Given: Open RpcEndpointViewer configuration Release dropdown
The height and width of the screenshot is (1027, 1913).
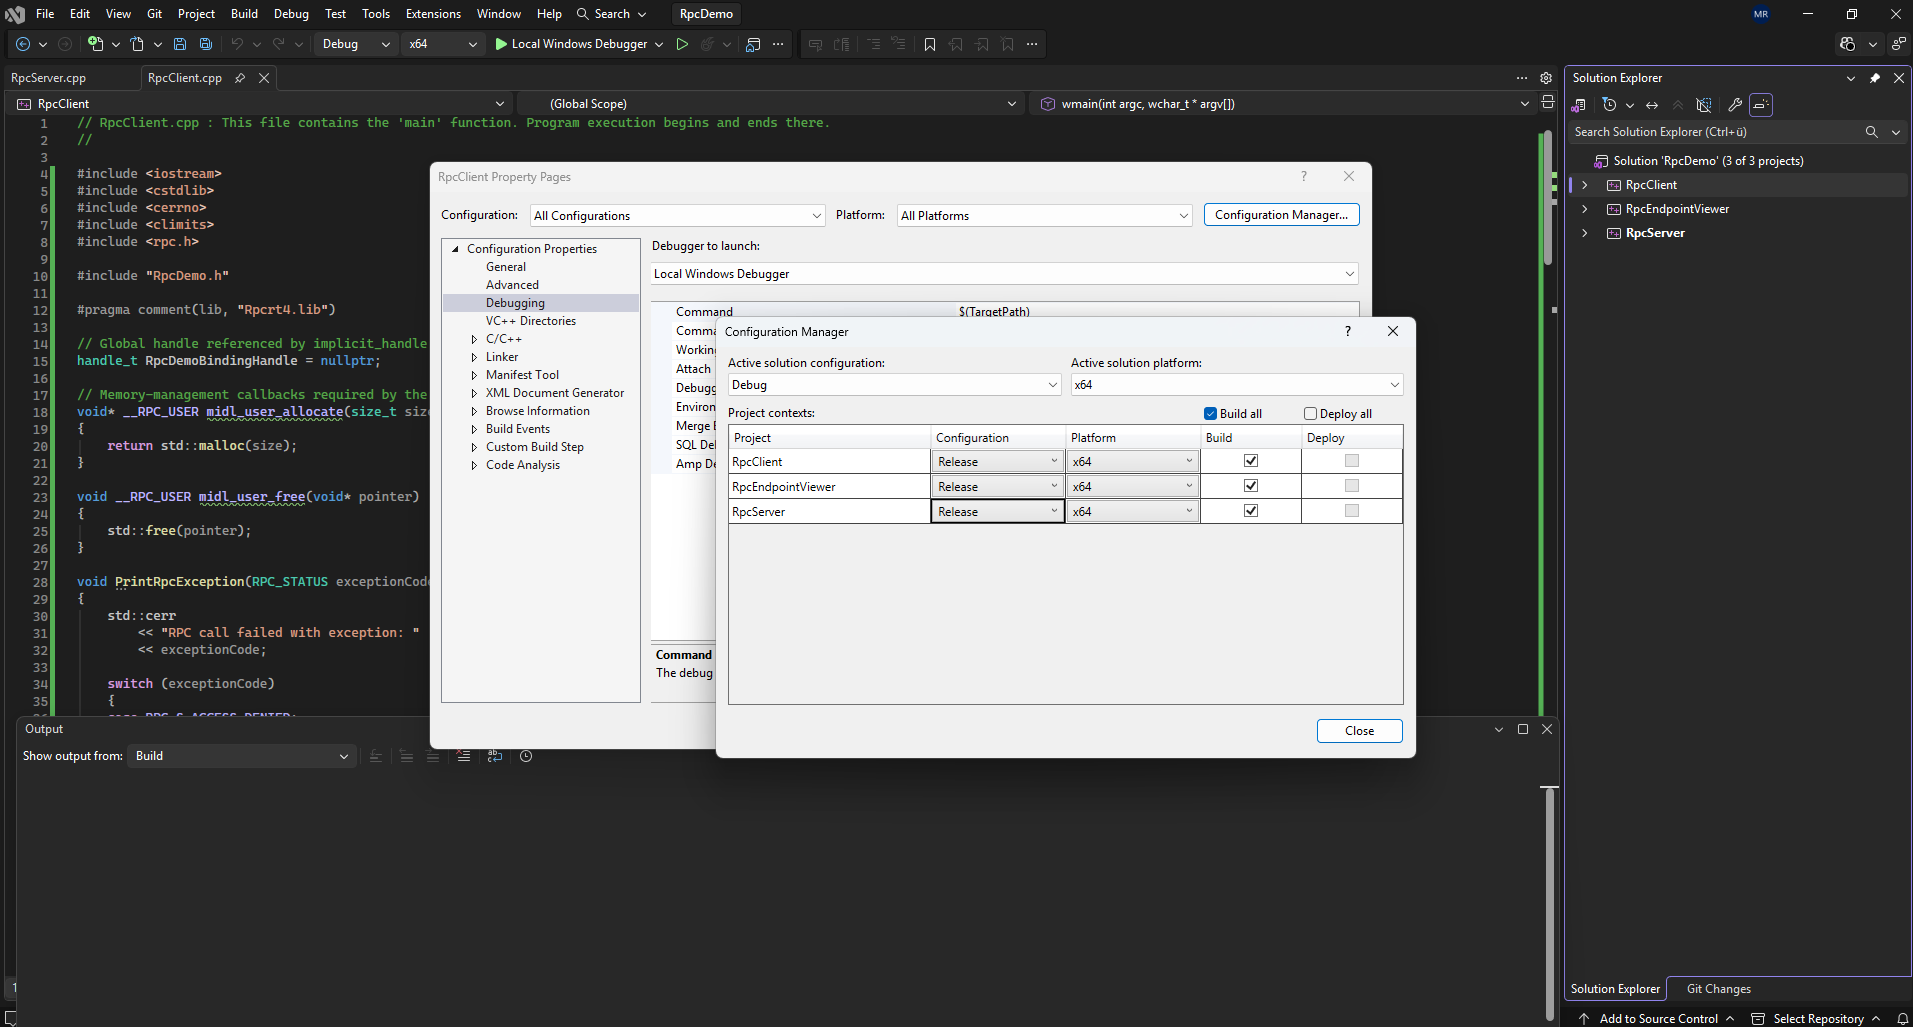Looking at the screenshot, I should tap(997, 486).
